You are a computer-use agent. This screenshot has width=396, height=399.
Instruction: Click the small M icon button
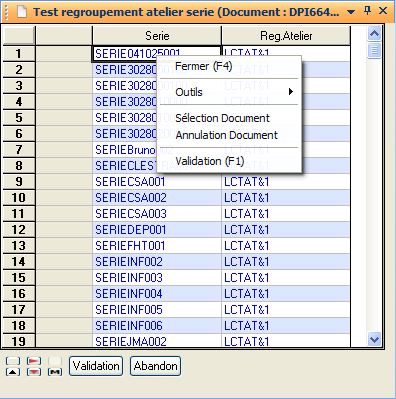[55, 372]
